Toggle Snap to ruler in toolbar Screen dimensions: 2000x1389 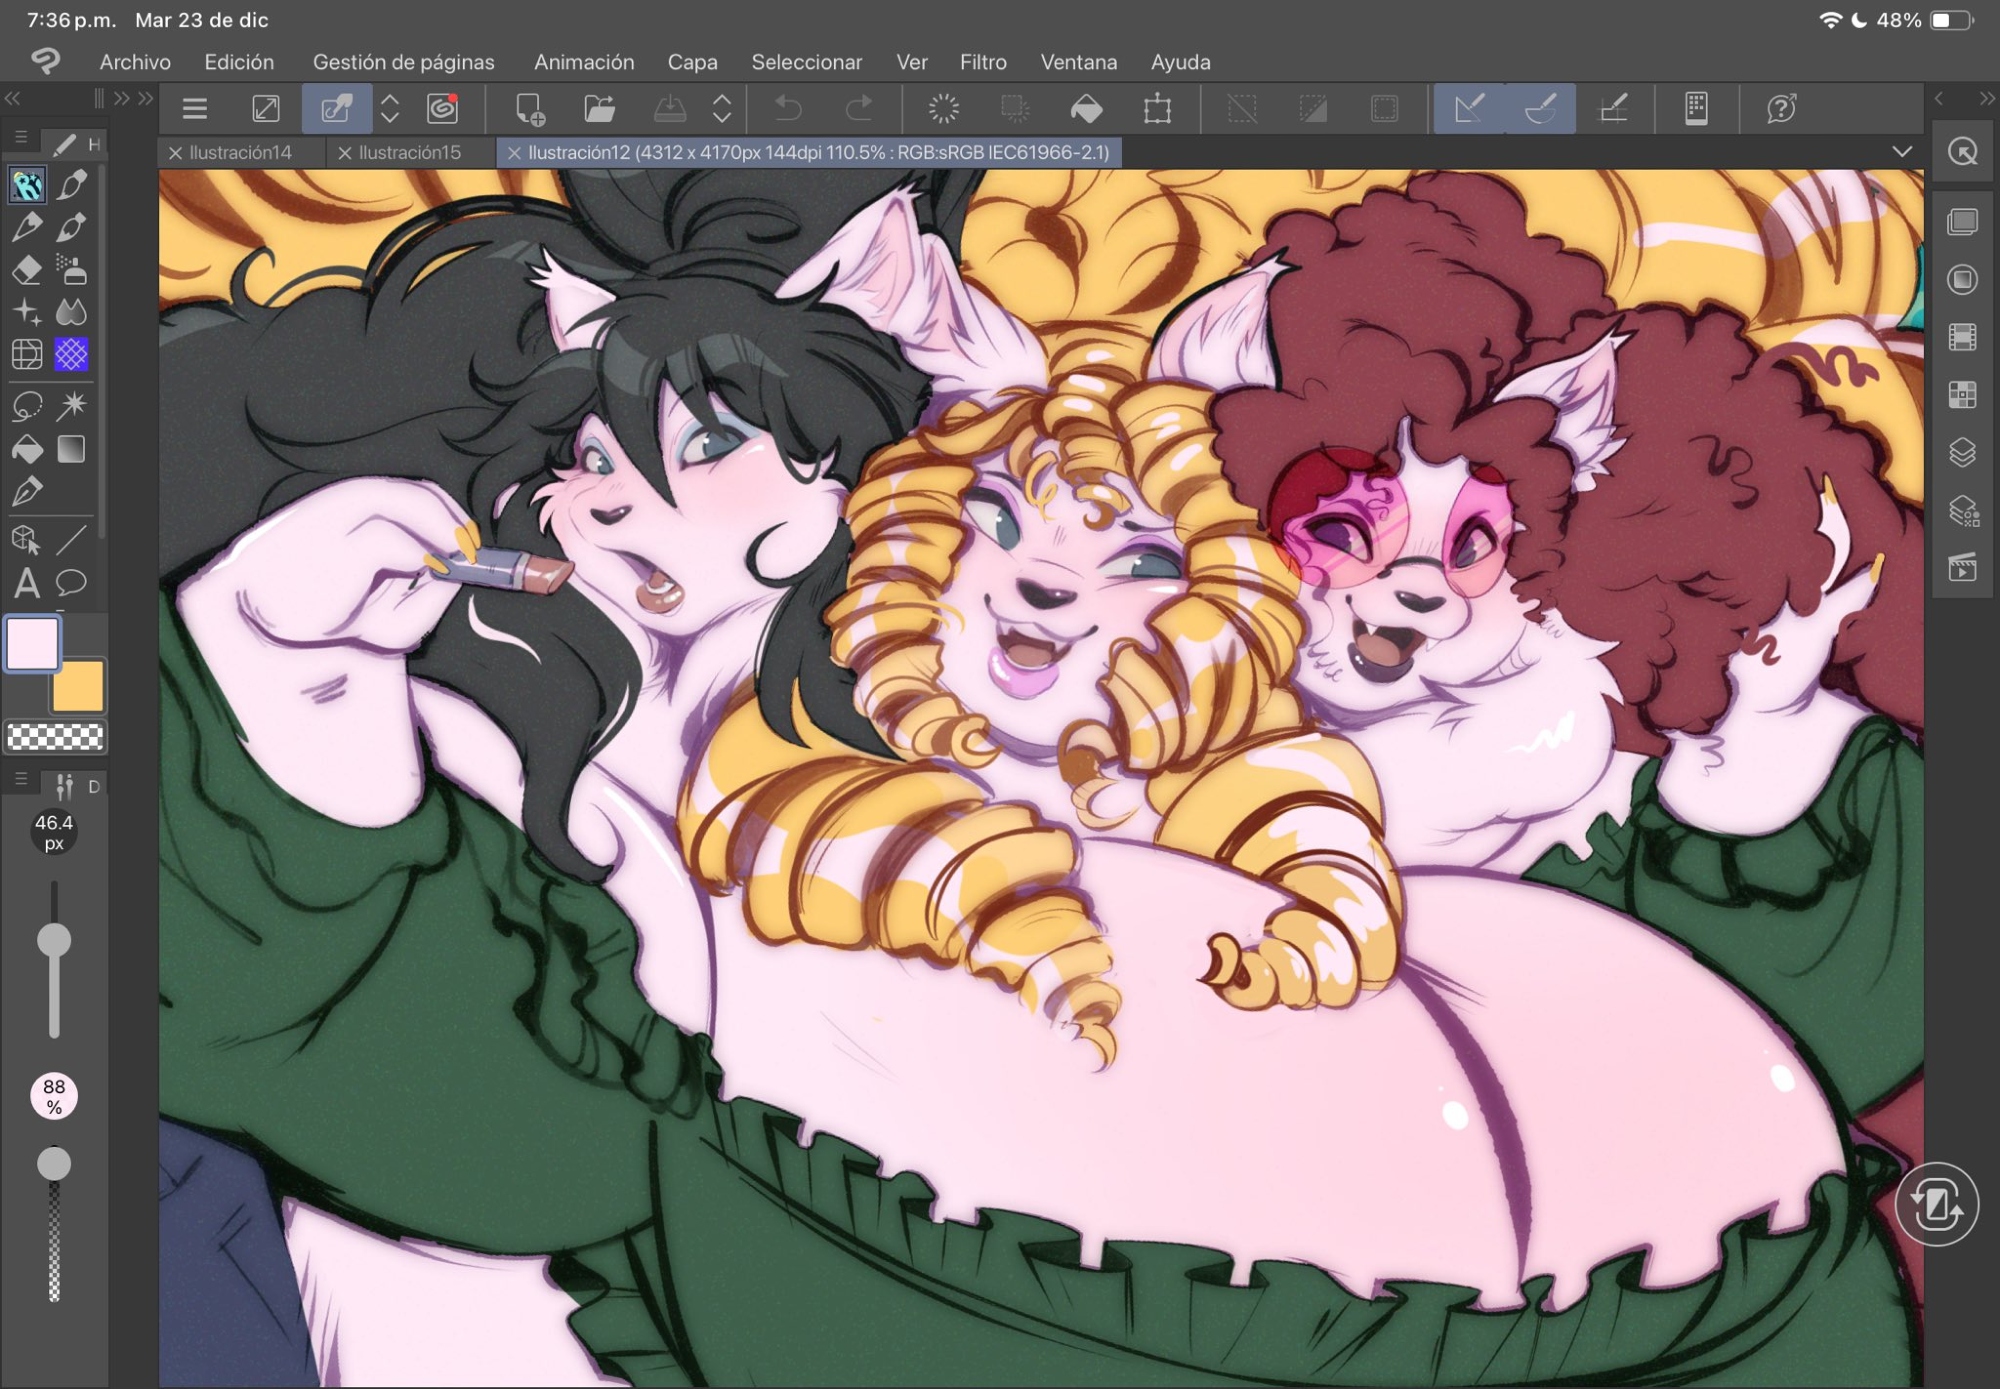1469,109
